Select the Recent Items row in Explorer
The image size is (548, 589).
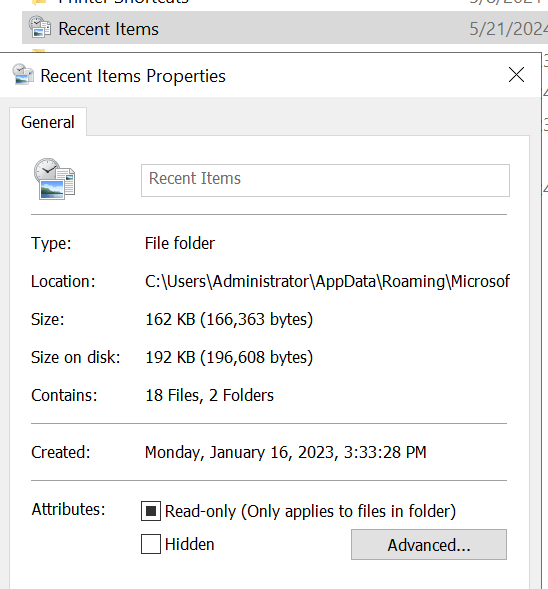click(285, 28)
